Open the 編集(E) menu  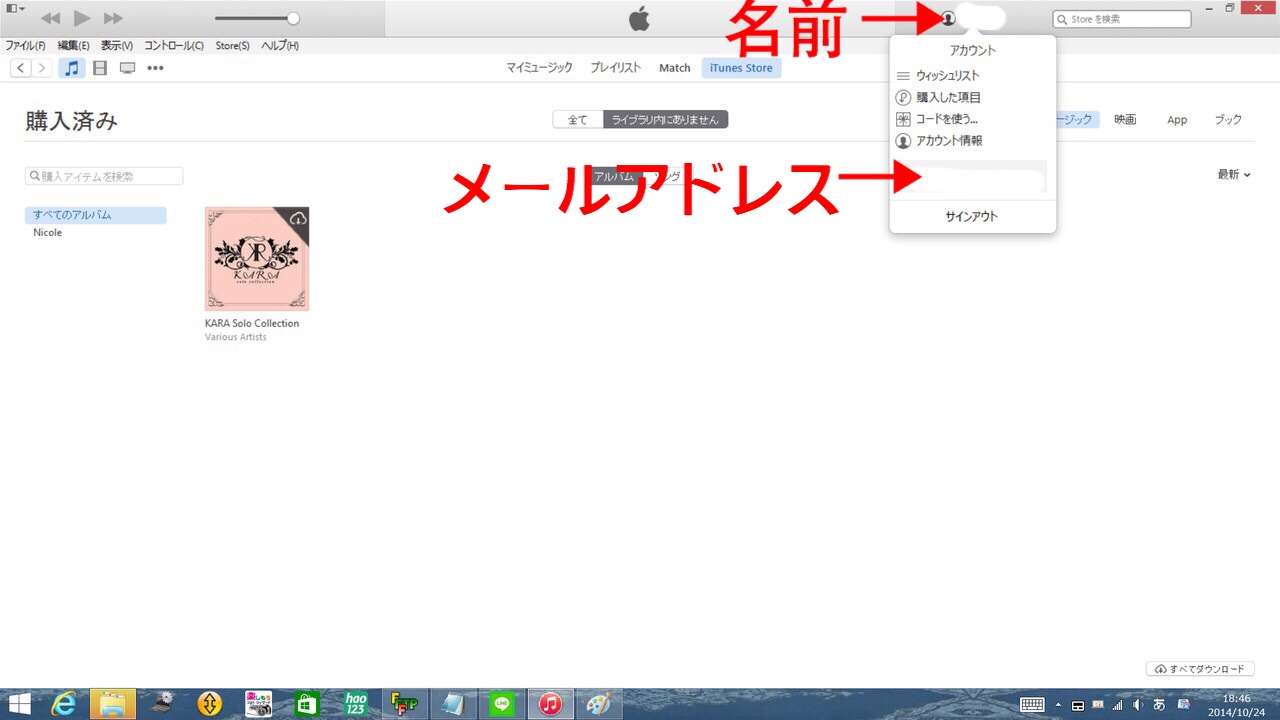pyautogui.click(x=73, y=45)
